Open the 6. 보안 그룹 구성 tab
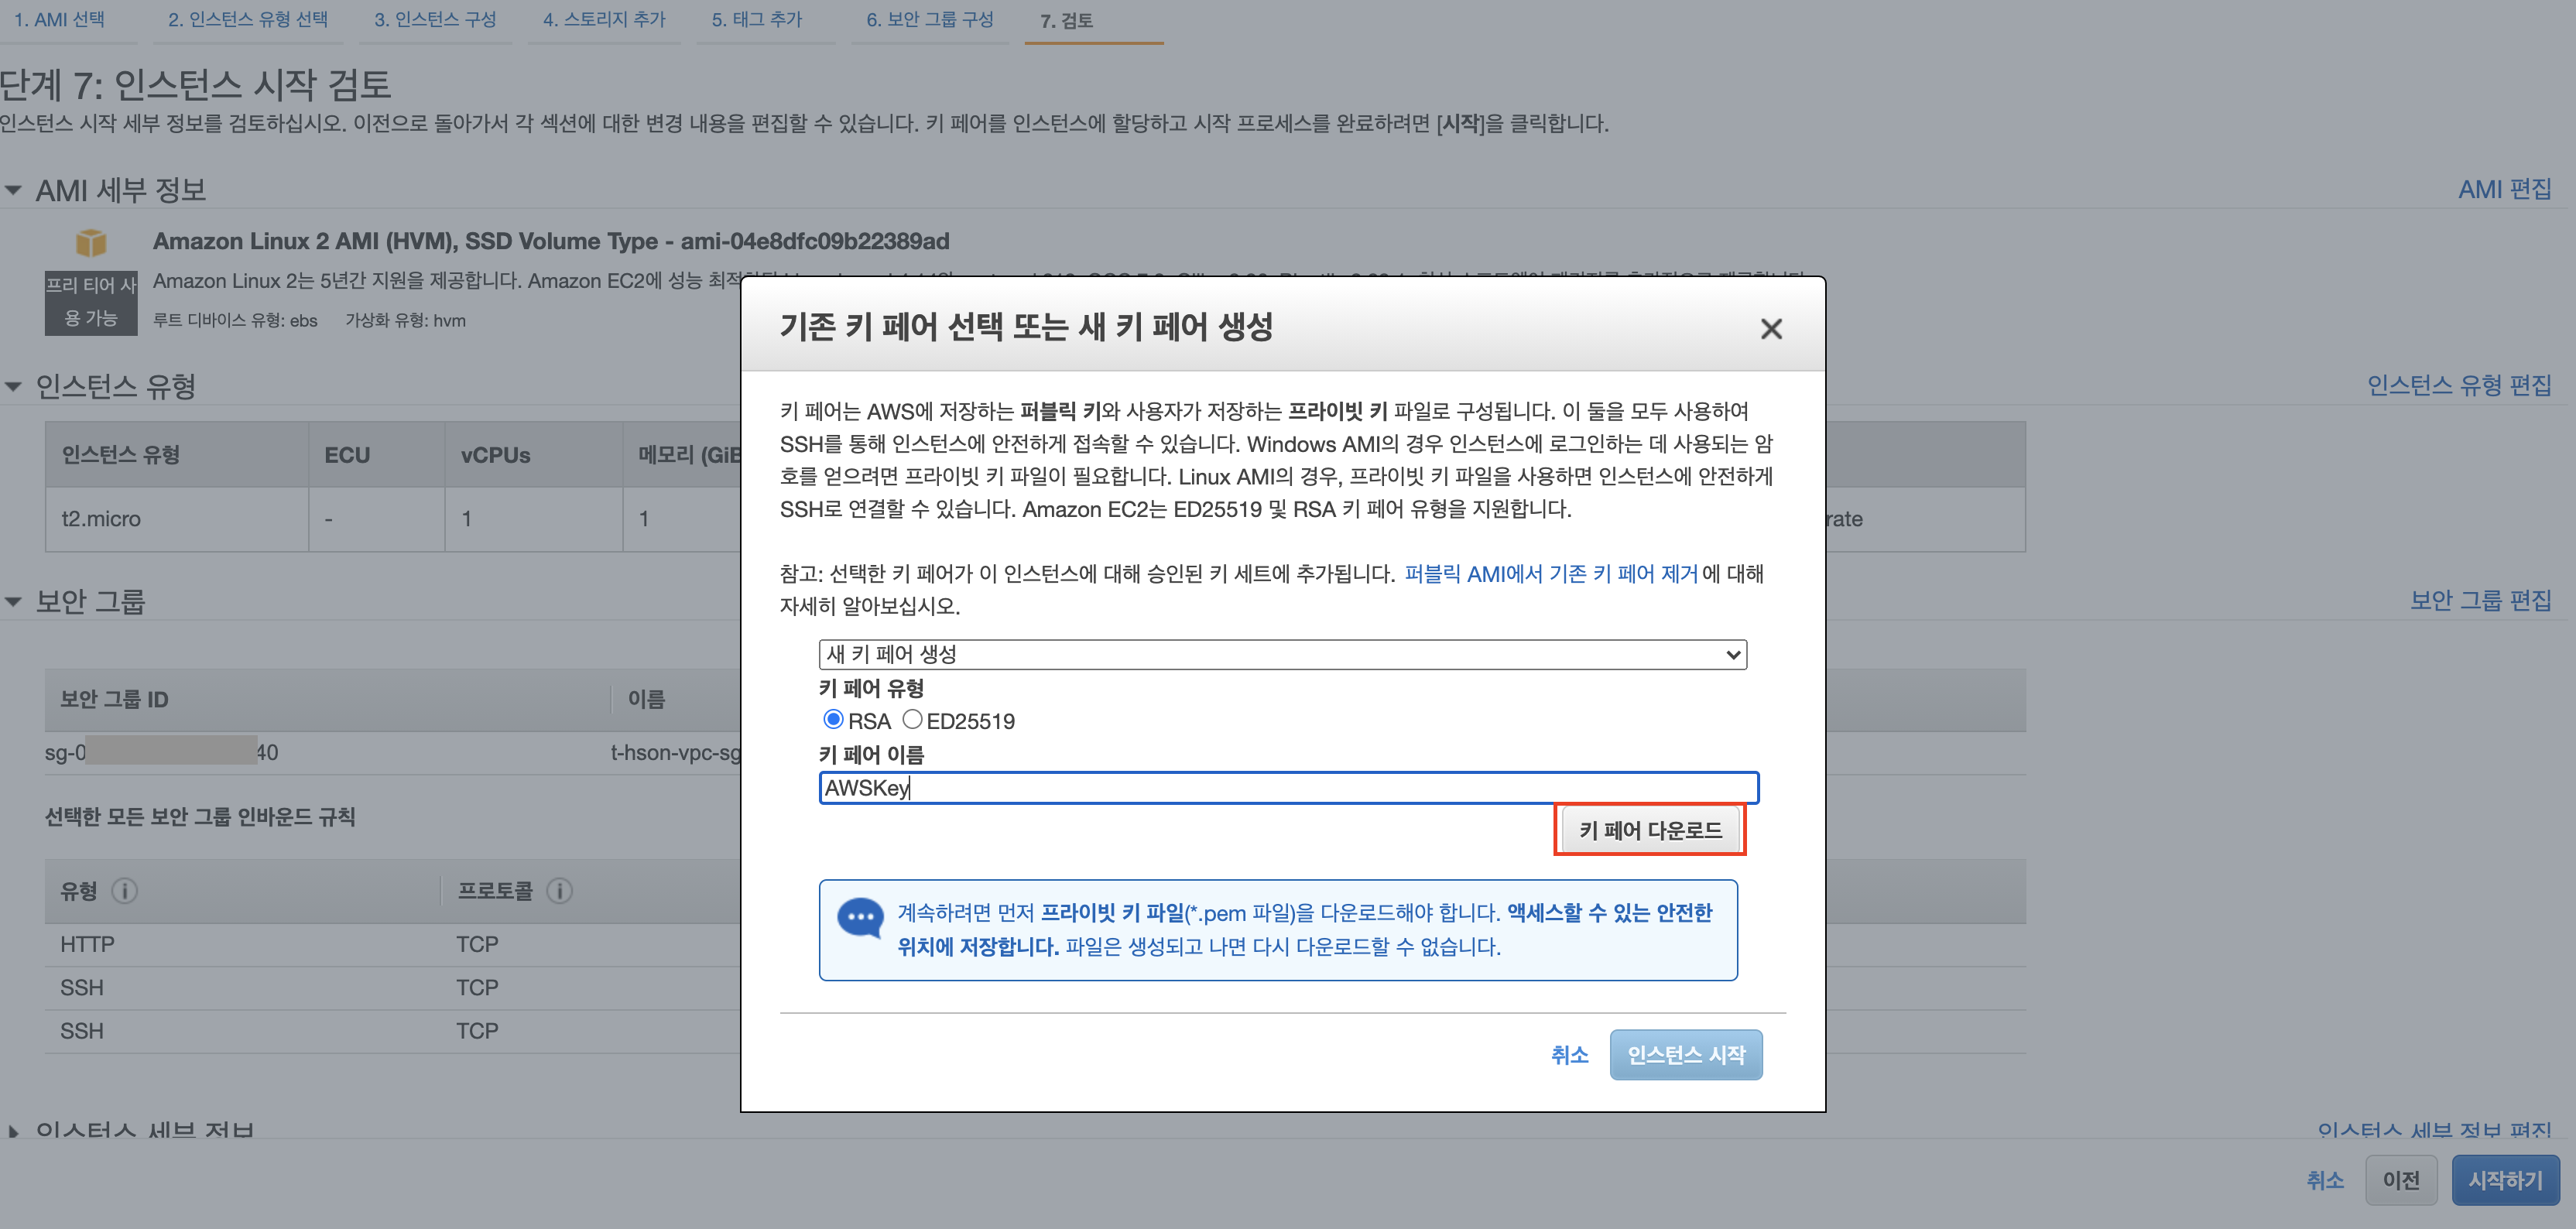The width and height of the screenshot is (2576, 1229). [x=929, y=20]
